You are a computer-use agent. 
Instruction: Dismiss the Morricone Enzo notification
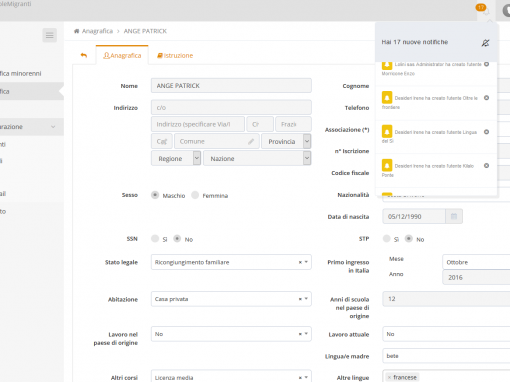pos(486,64)
